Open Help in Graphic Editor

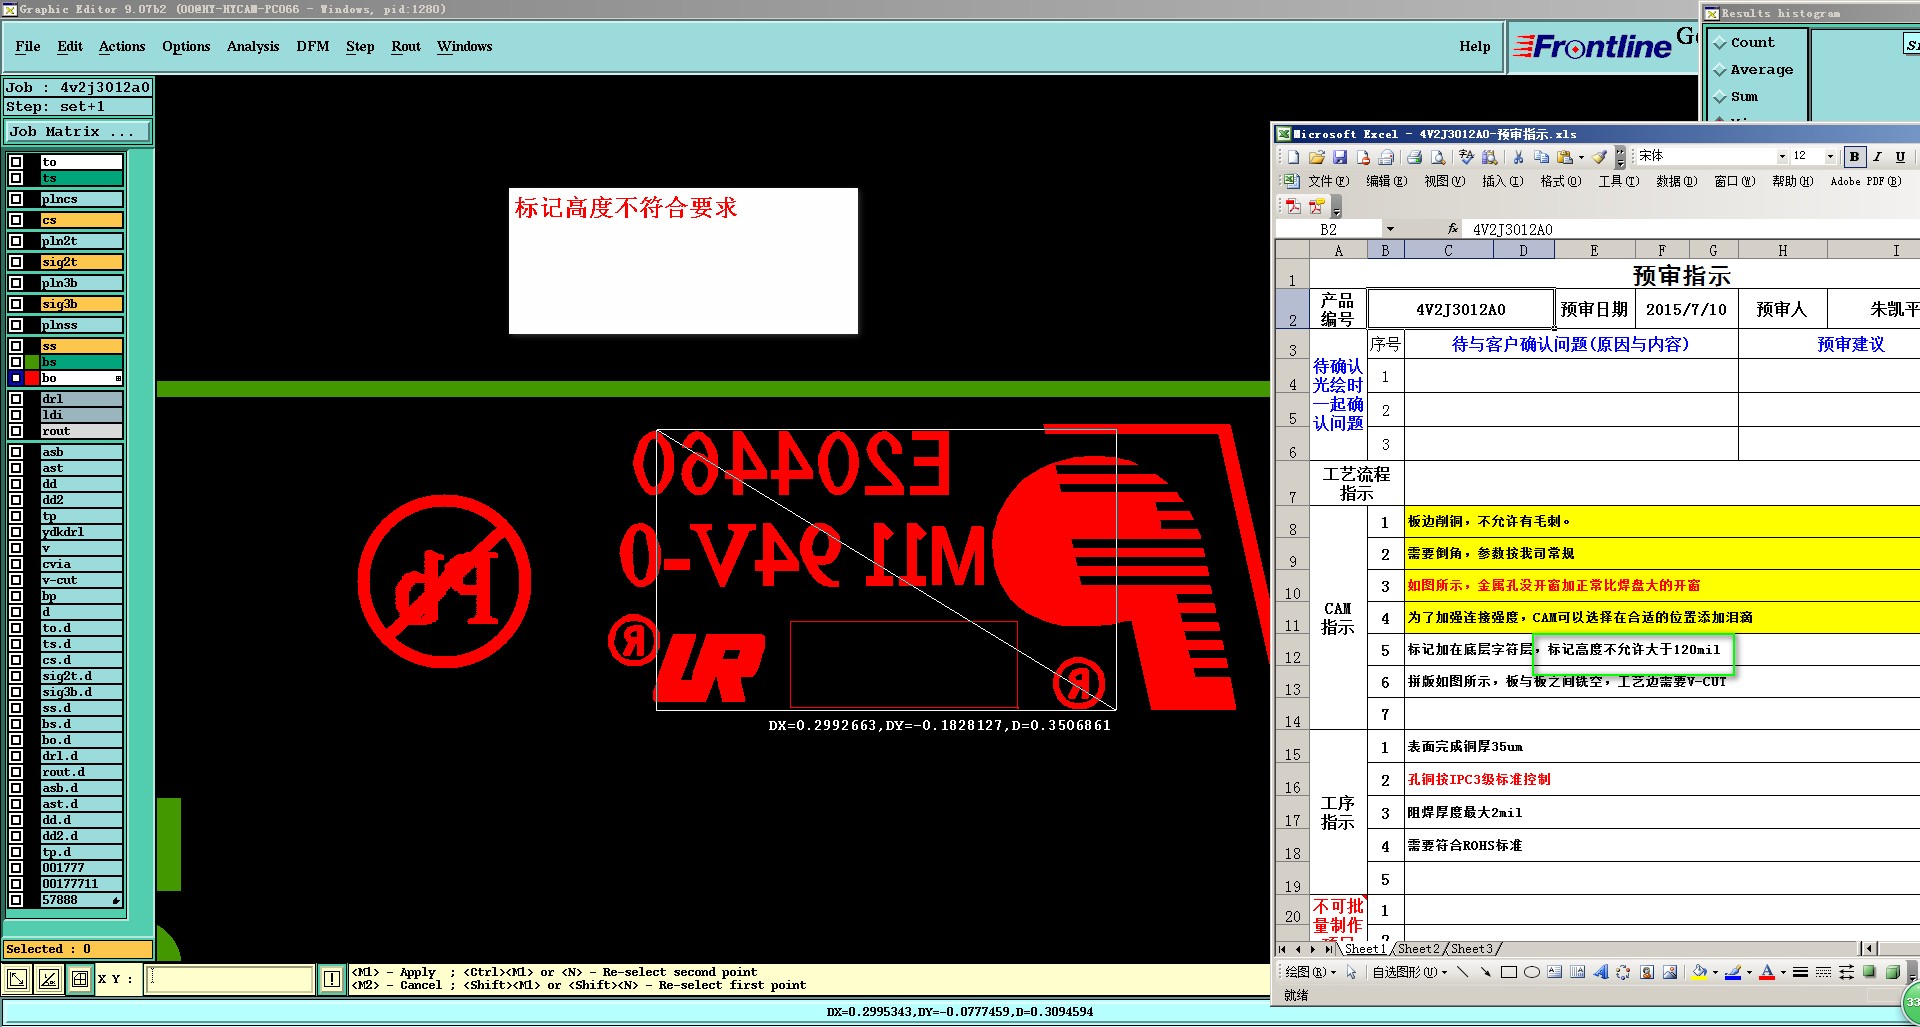click(1475, 46)
